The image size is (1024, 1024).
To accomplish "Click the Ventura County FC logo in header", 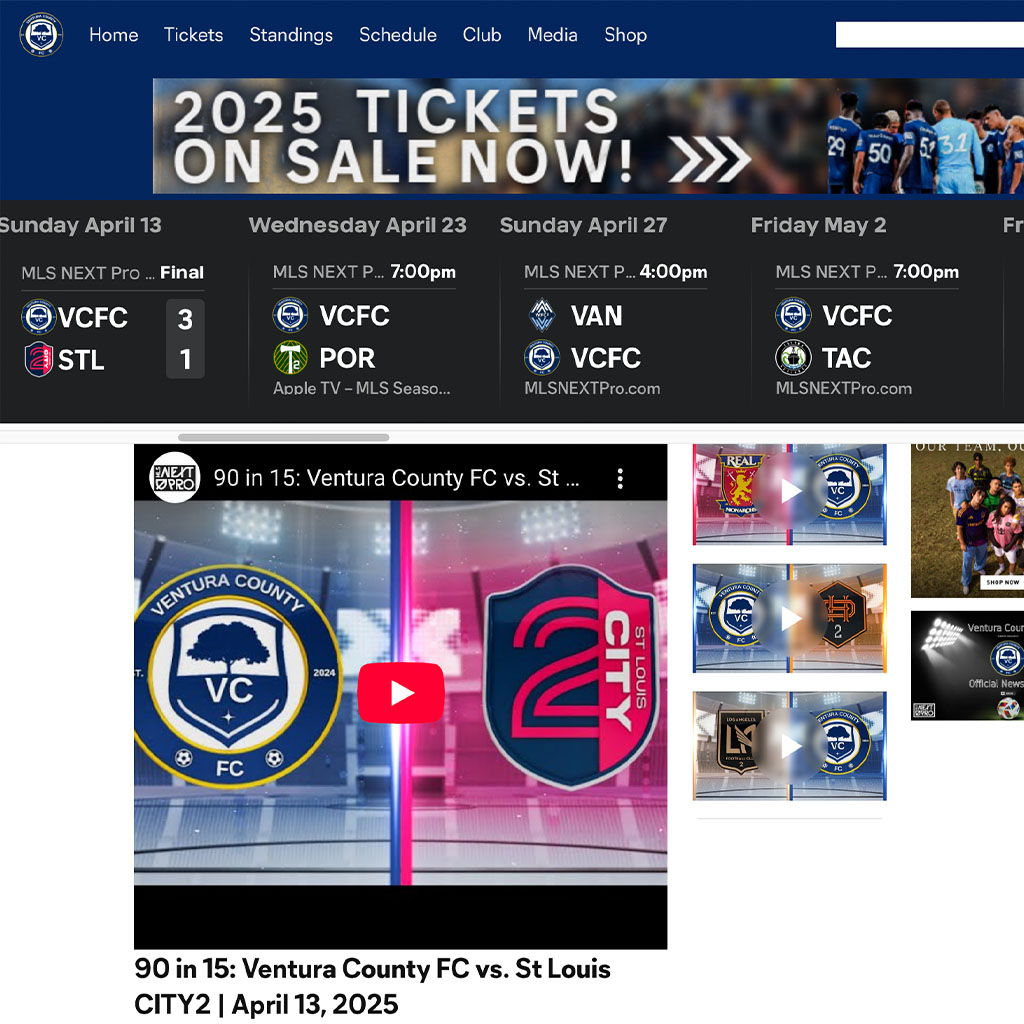I will pos(41,35).
